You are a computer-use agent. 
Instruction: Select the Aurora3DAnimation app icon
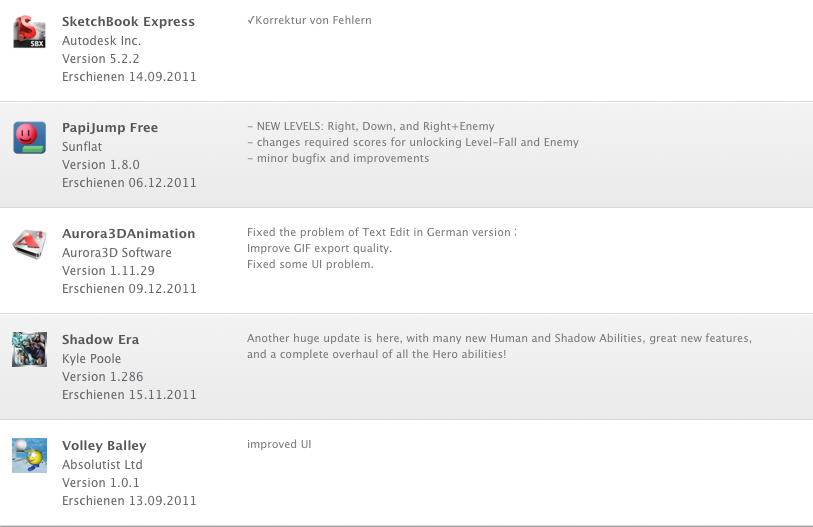click(30, 244)
